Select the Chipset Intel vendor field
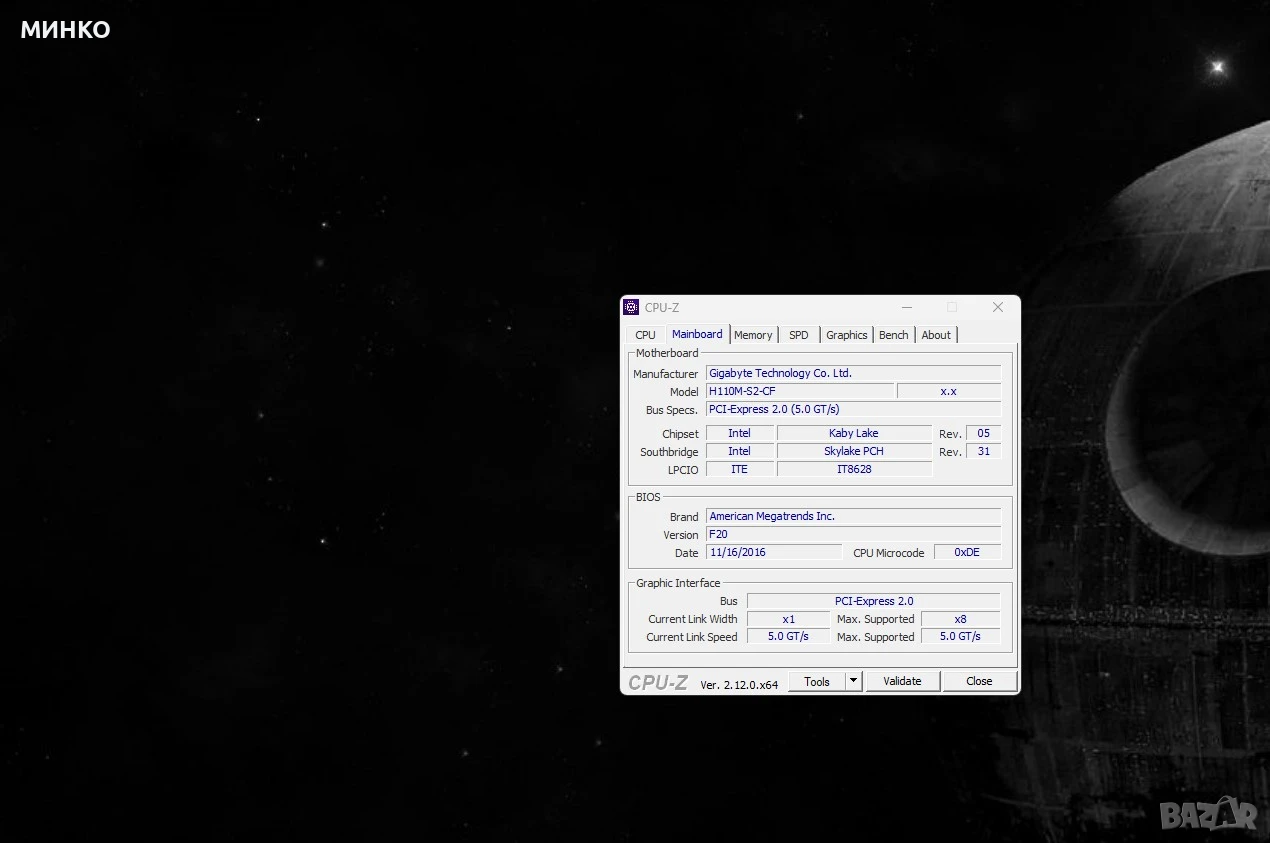 pos(739,433)
